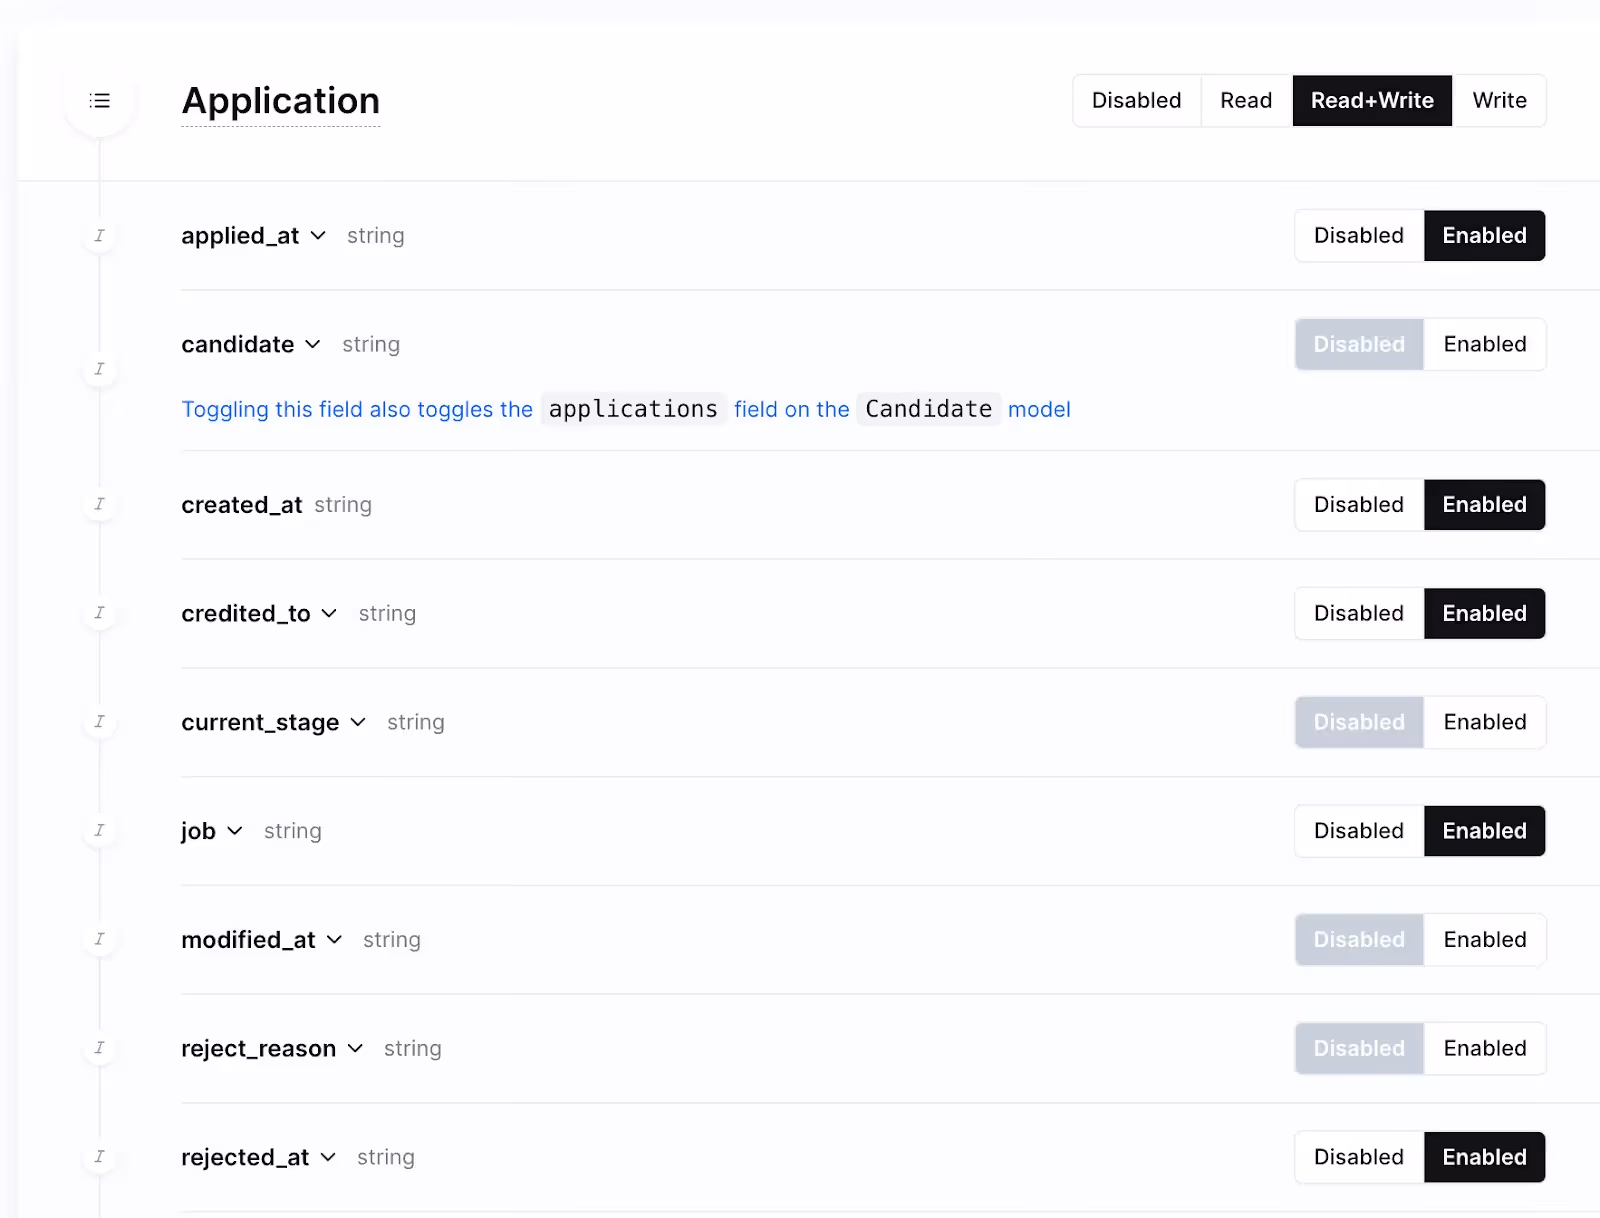The height and width of the screenshot is (1218, 1600).
Task: Expand the credited_to field chevron
Action: point(329,614)
